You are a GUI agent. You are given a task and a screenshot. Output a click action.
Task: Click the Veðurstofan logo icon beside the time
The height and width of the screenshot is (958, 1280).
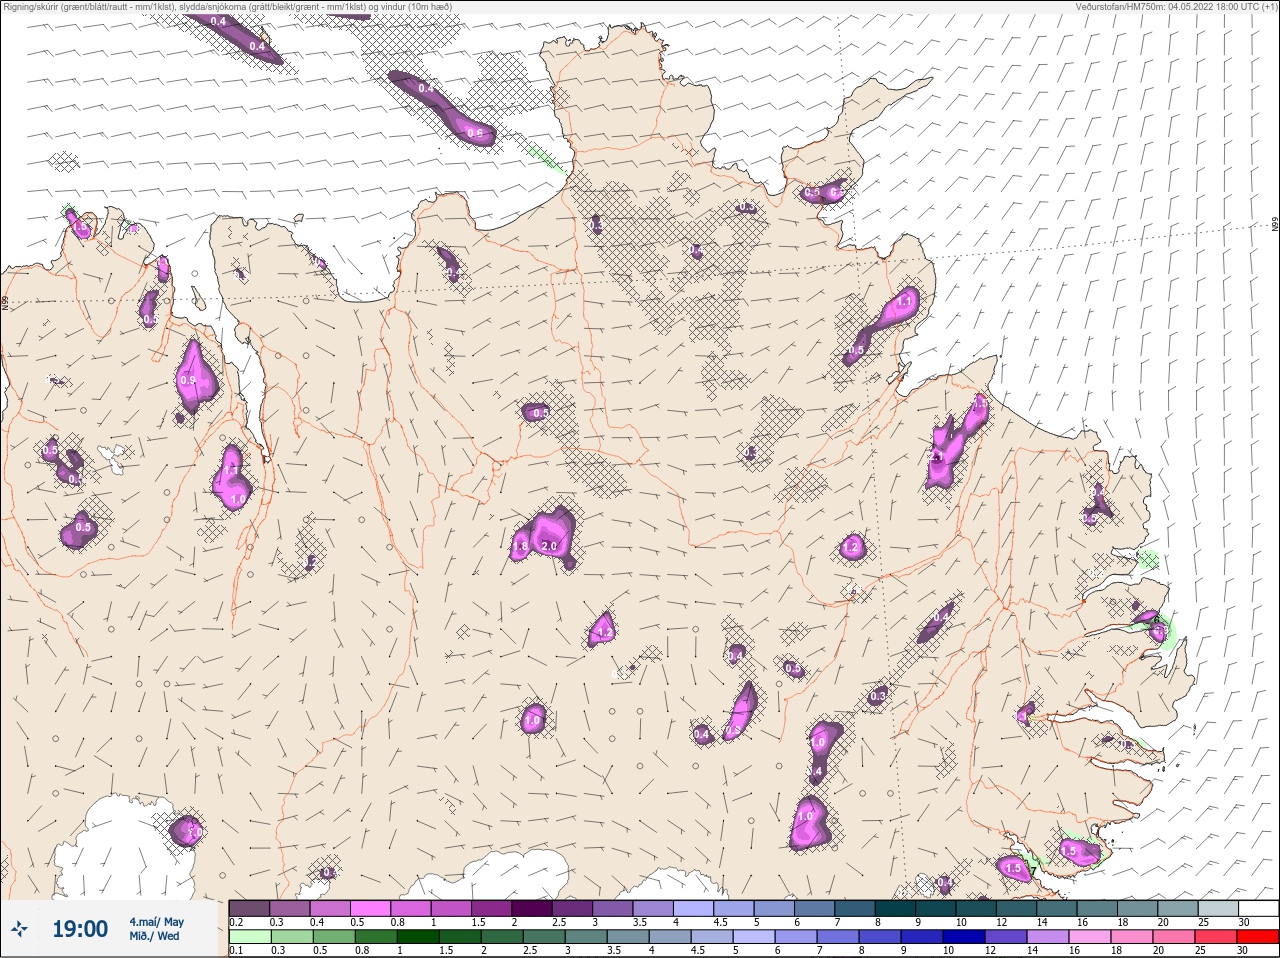19,929
